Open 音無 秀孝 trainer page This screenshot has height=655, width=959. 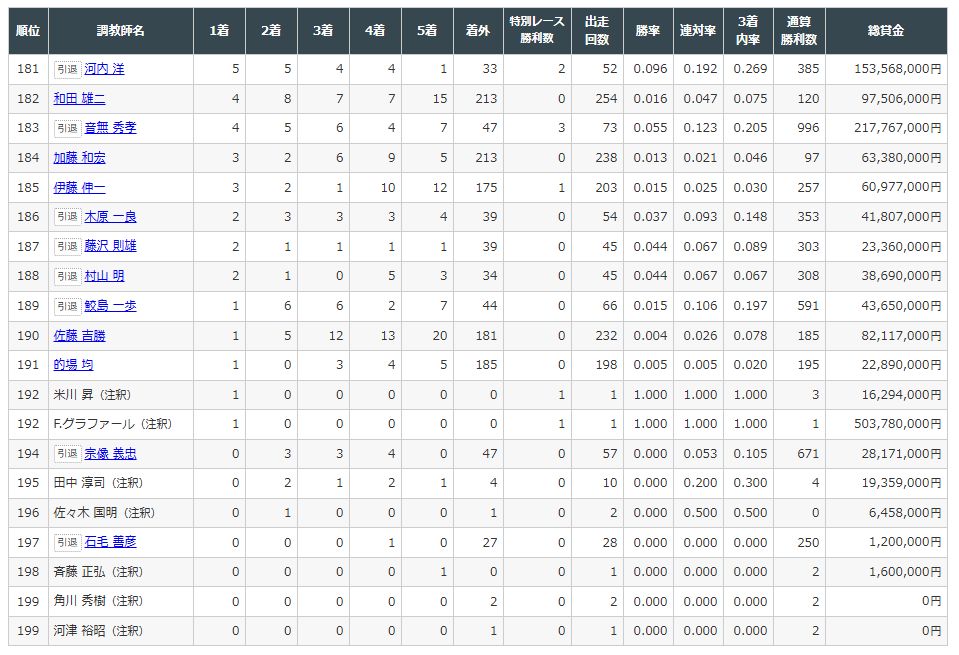tap(110, 128)
